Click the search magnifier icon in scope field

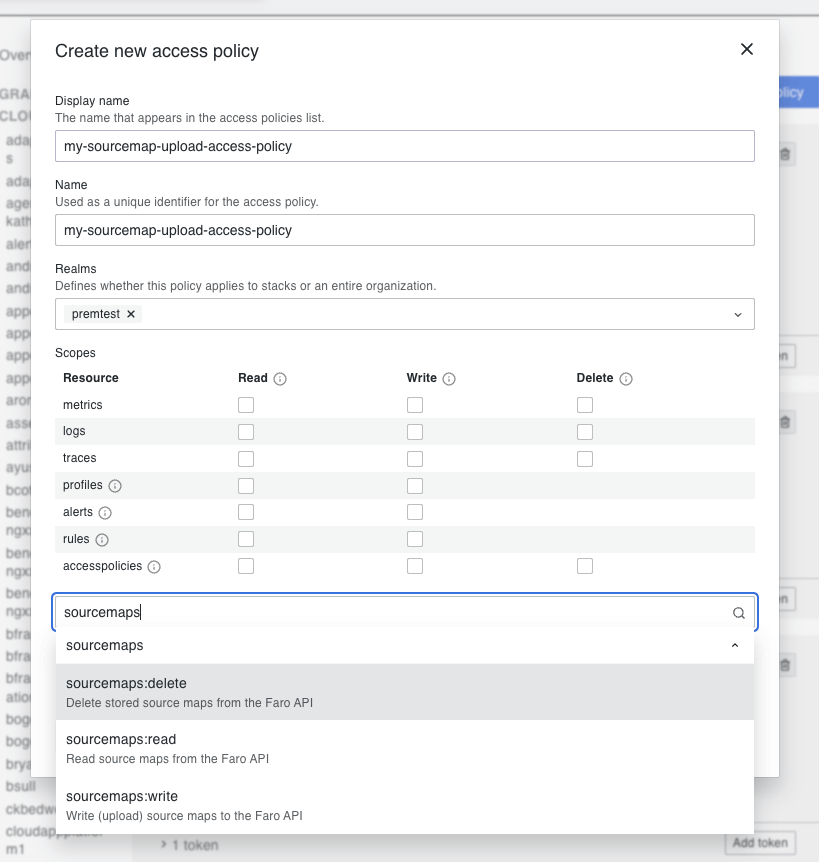tap(739, 613)
